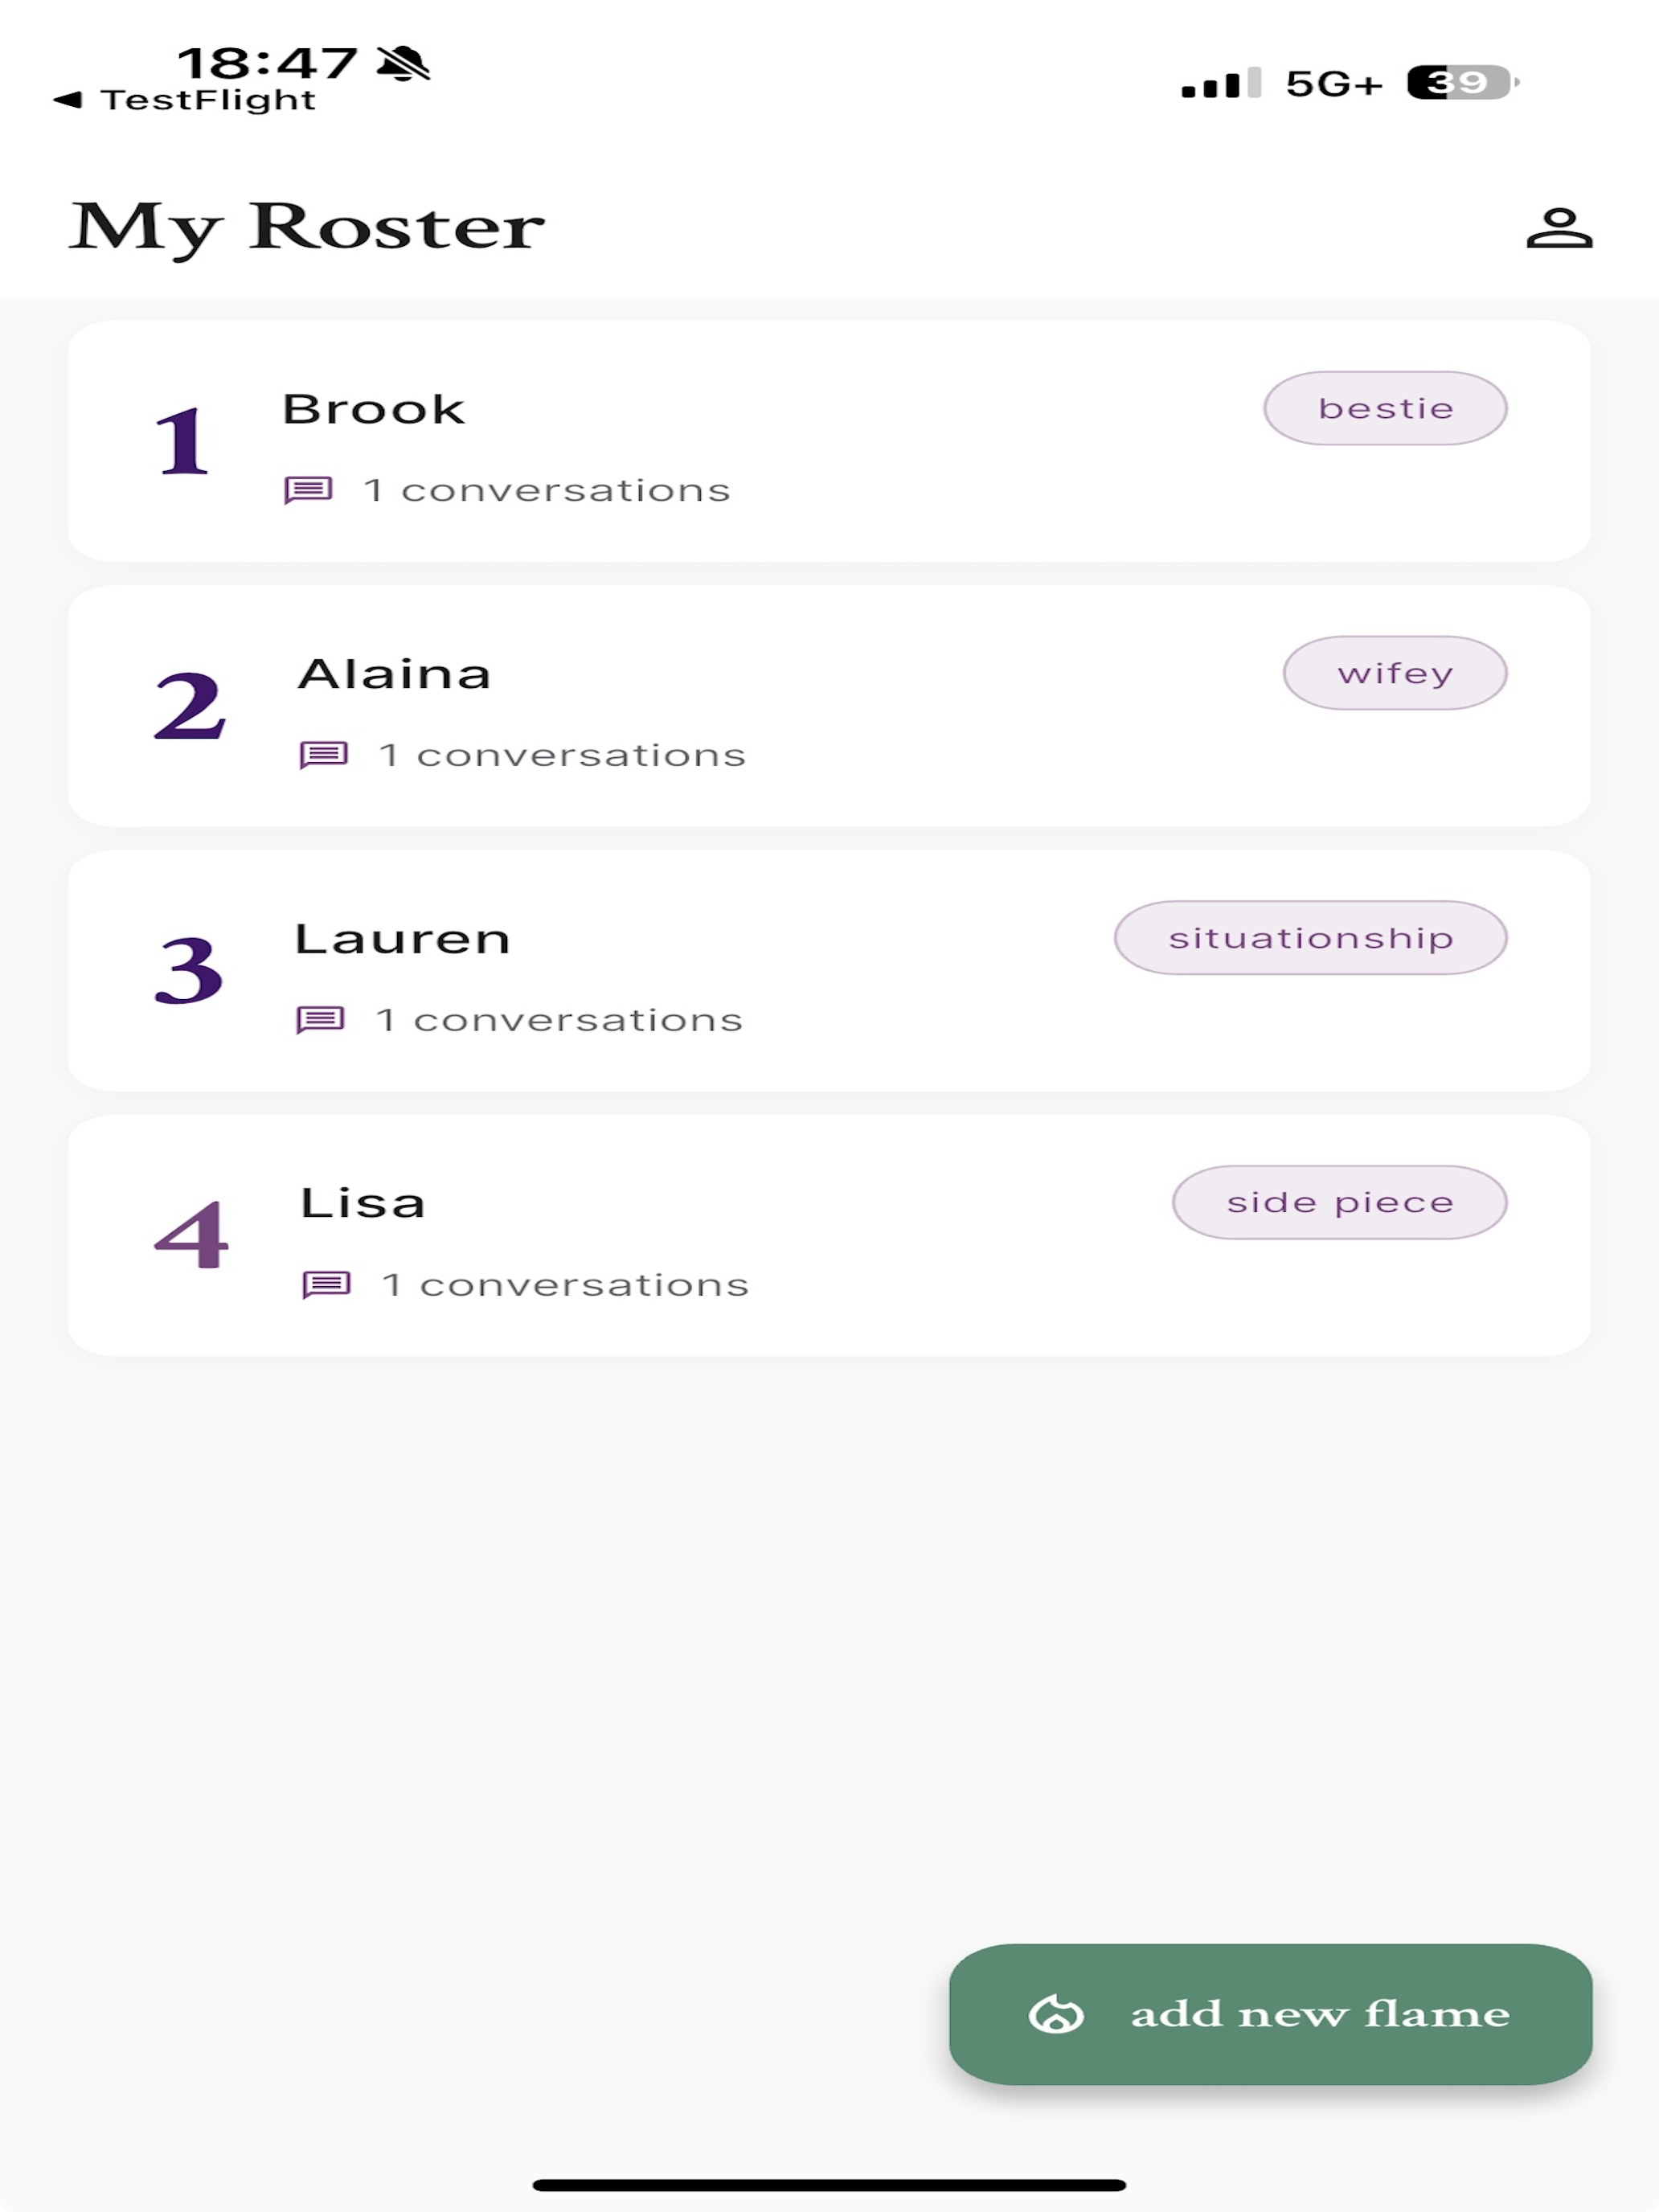Tap the muted bell status icon
The image size is (1659, 2212).
point(403,63)
